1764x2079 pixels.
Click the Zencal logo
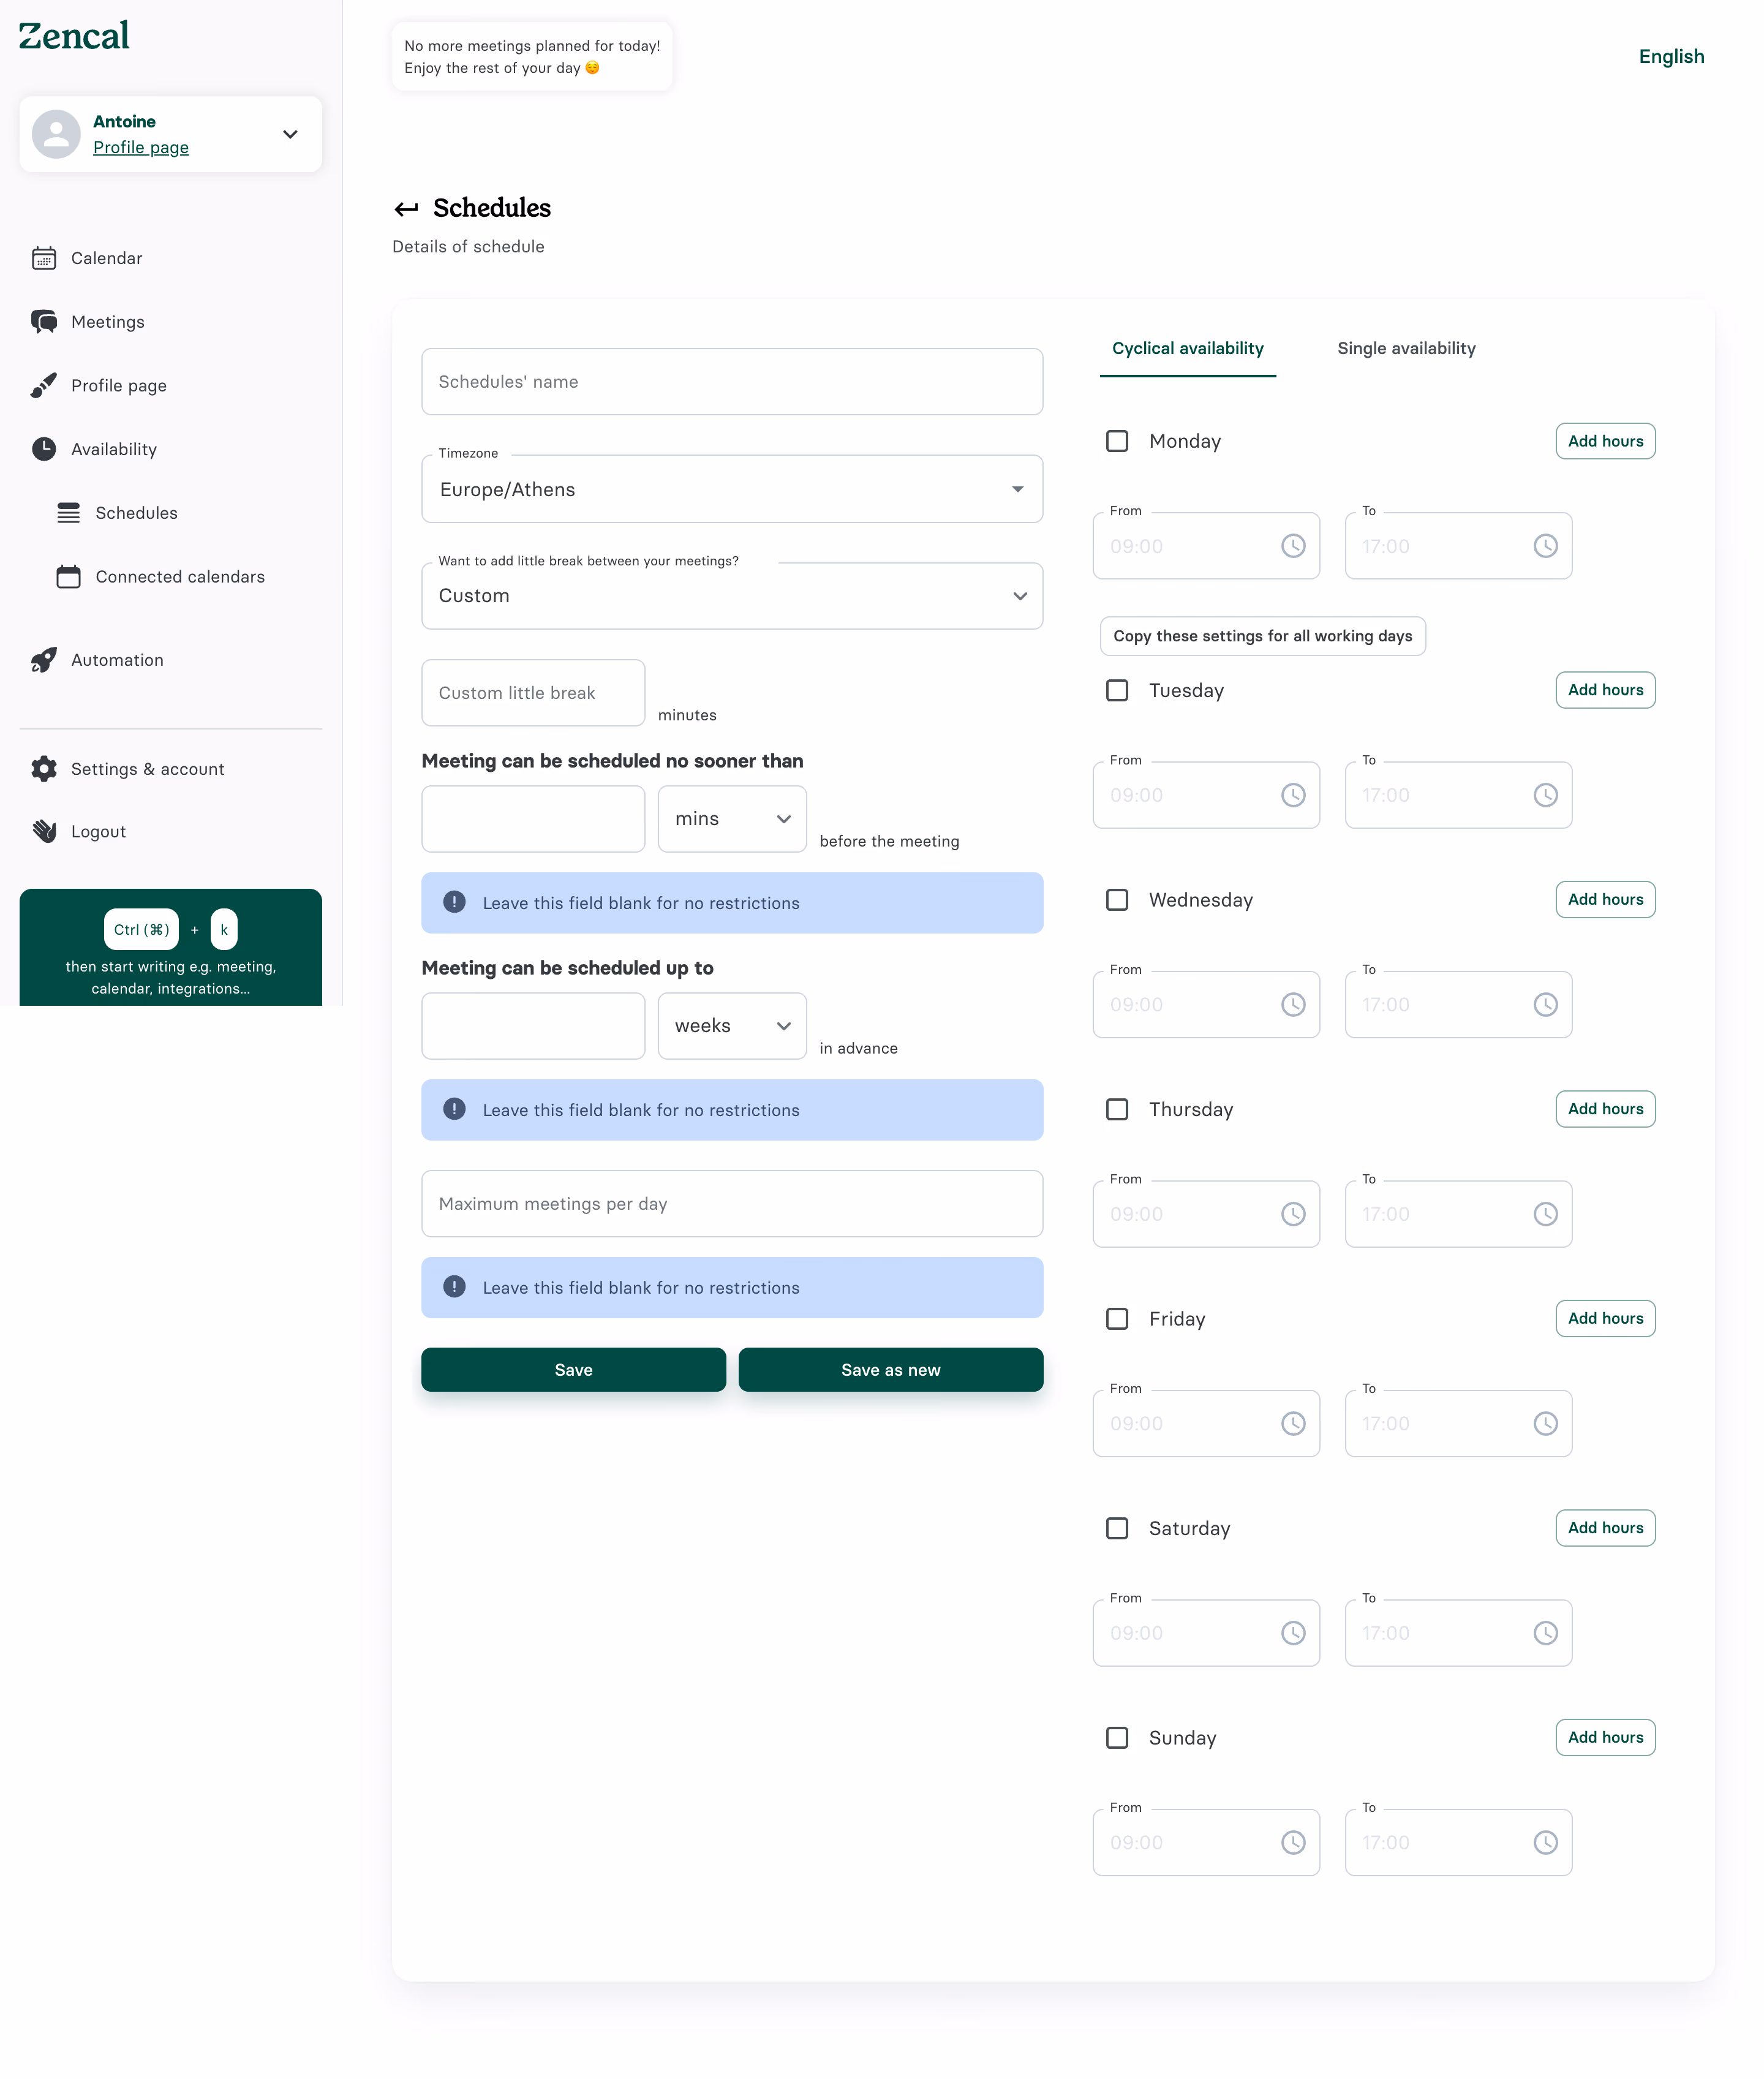(74, 36)
